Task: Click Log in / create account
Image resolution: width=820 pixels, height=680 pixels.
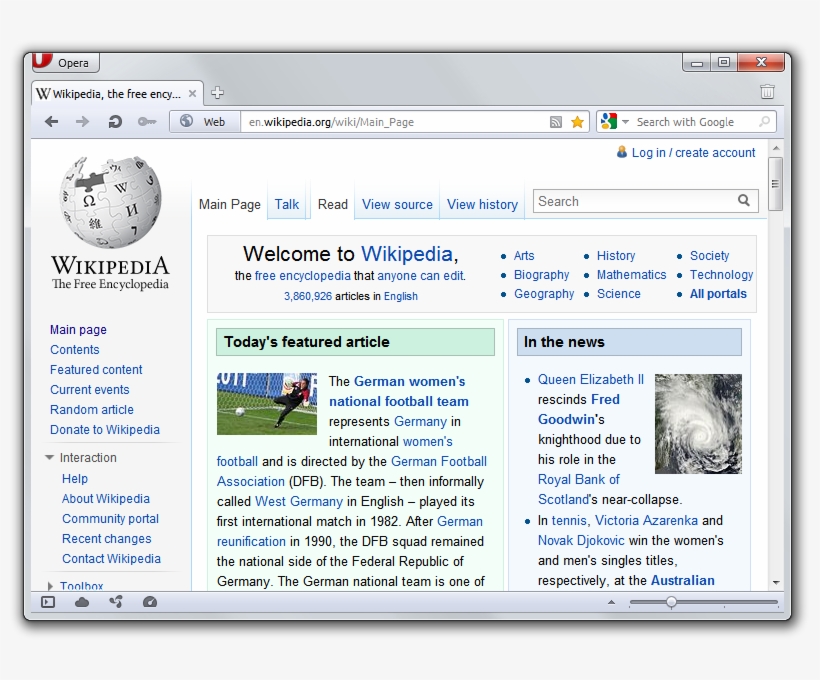Action: point(693,153)
